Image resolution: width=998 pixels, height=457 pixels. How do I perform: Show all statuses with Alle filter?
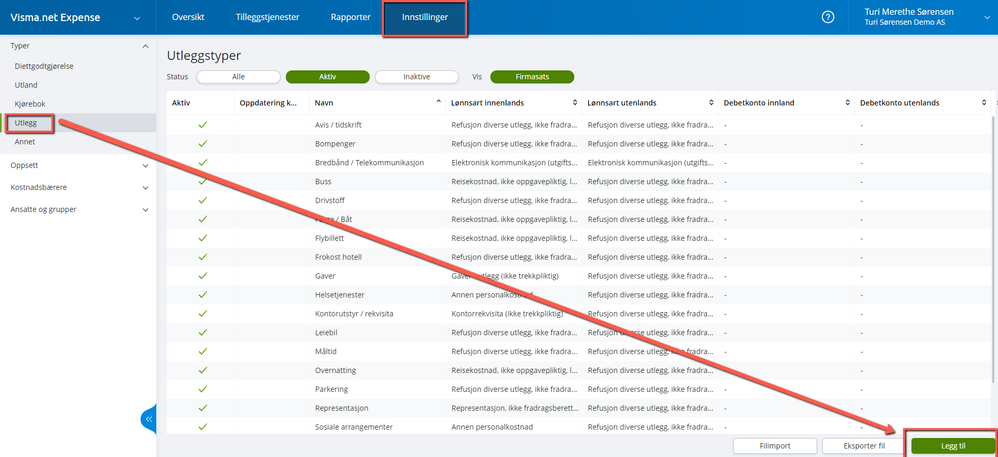238,76
